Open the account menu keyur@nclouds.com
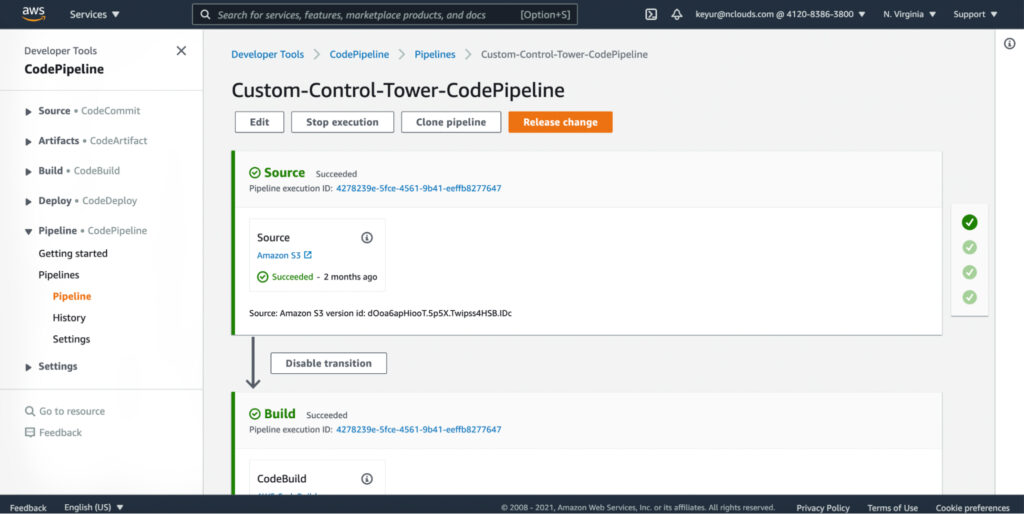Image resolution: width=1024 pixels, height=514 pixels. (x=780, y=14)
